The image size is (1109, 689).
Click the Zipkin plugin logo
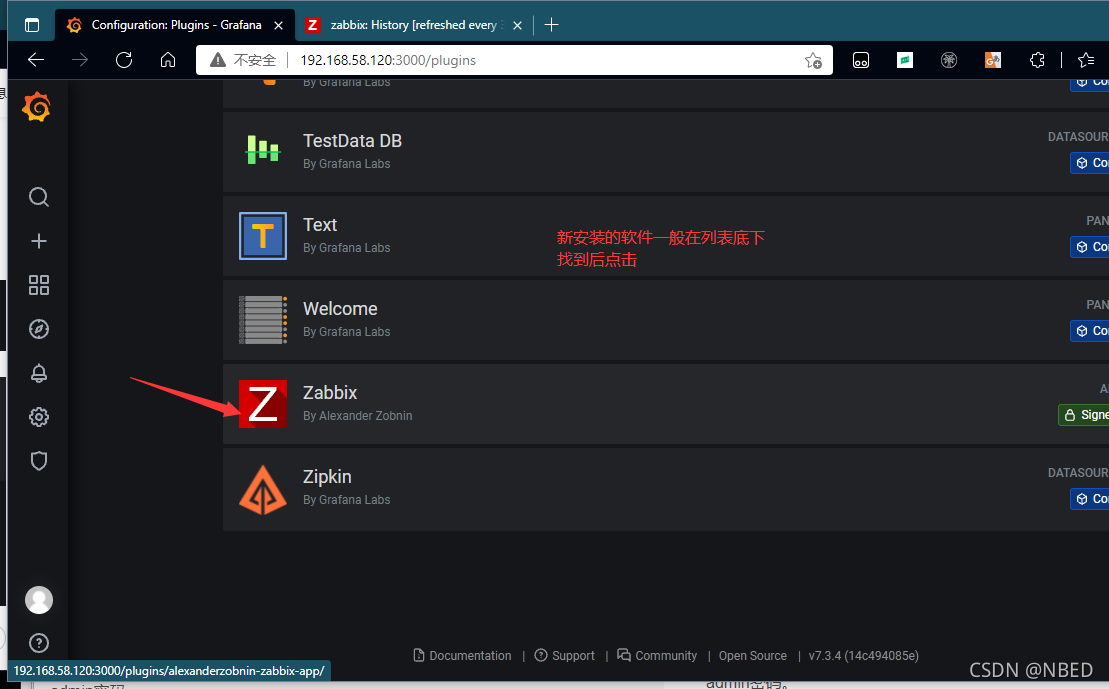[x=263, y=490]
